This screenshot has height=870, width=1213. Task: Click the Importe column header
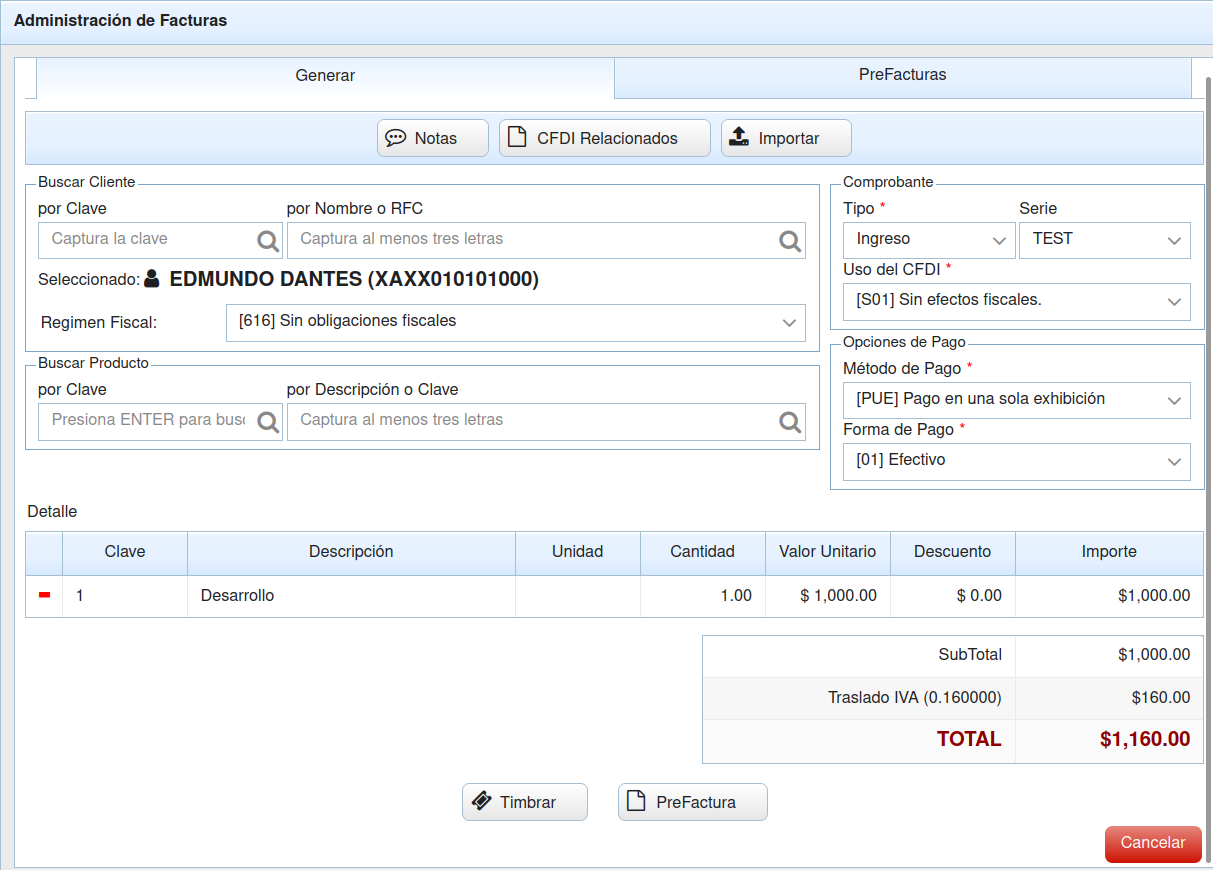click(x=1109, y=552)
